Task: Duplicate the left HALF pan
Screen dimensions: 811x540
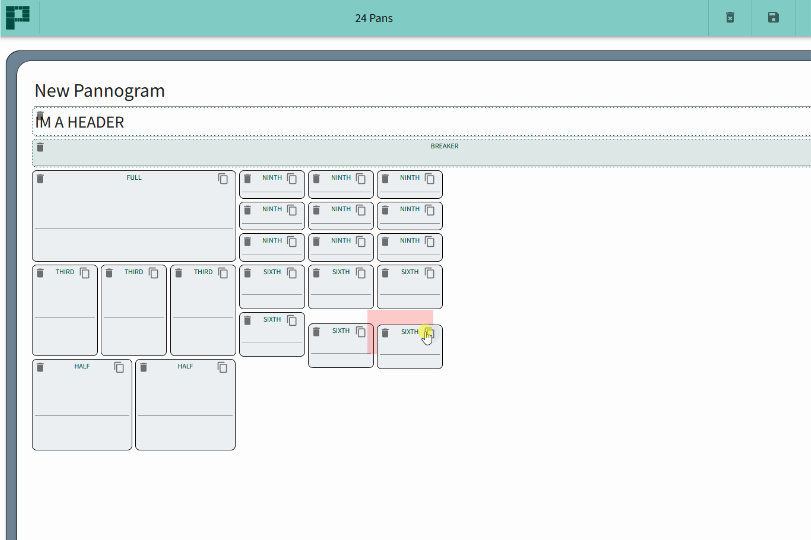Action: pyautogui.click(x=119, y=368)
